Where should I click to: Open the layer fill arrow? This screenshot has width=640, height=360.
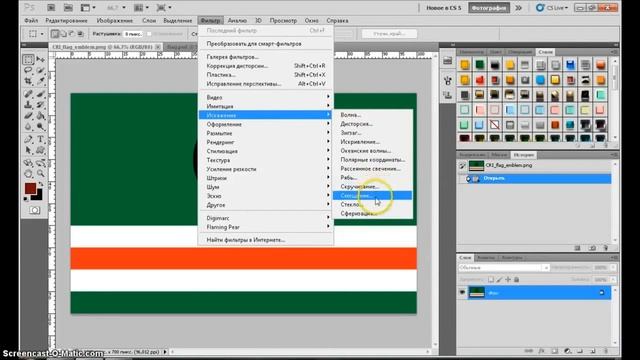(x=613, y=280)
